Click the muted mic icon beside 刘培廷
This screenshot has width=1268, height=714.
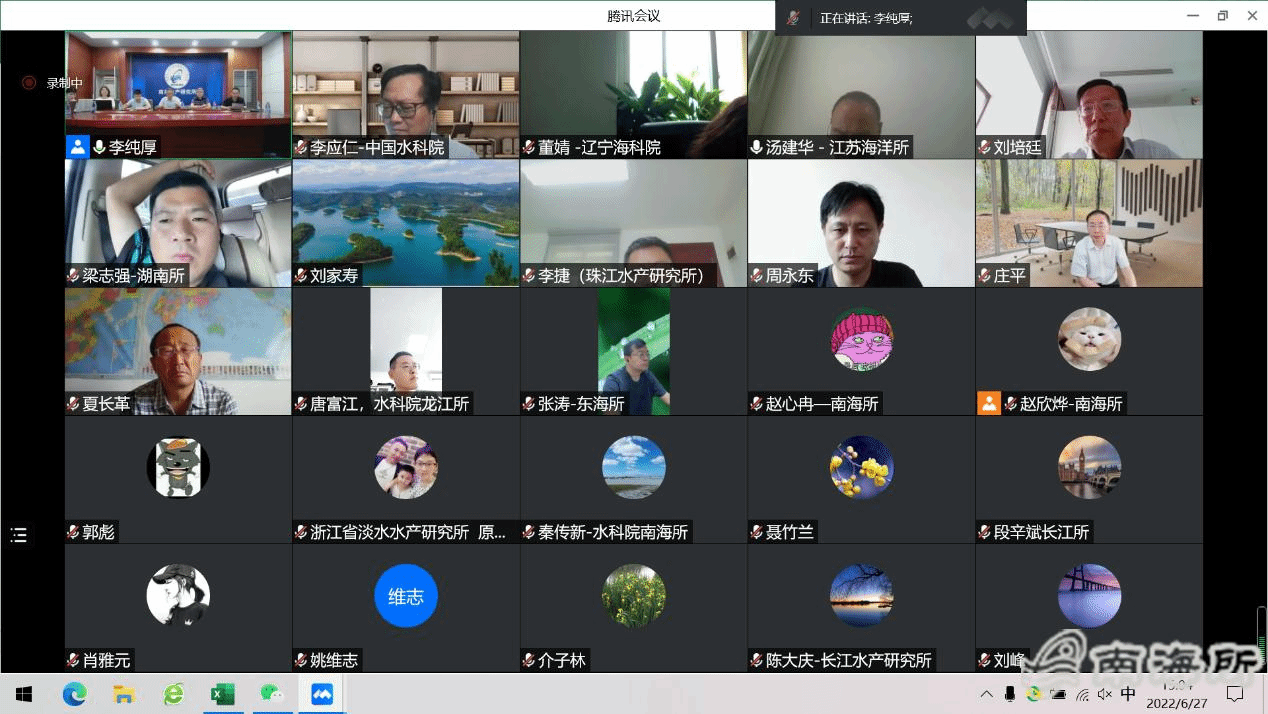click(984, 147)
